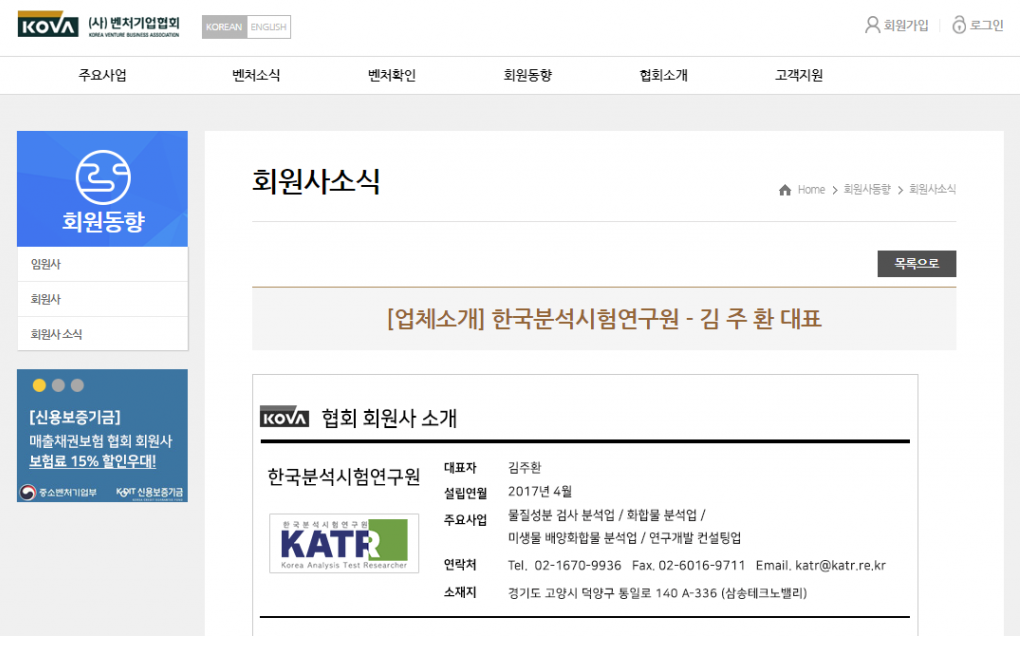Click the 신용보증기금 logo in the banner
The image size is (1023, 661).
click(149, 492)
